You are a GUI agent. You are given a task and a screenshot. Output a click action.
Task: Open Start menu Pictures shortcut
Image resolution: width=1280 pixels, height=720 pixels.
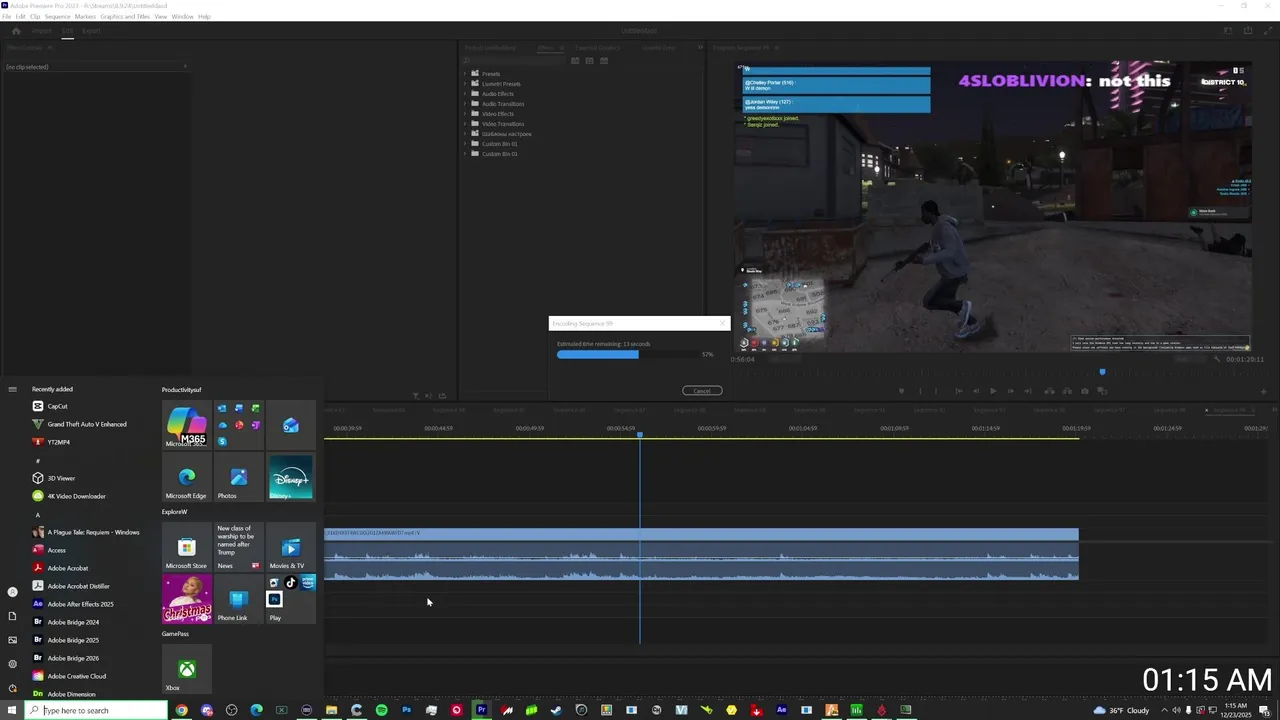[x=12, y=640]
